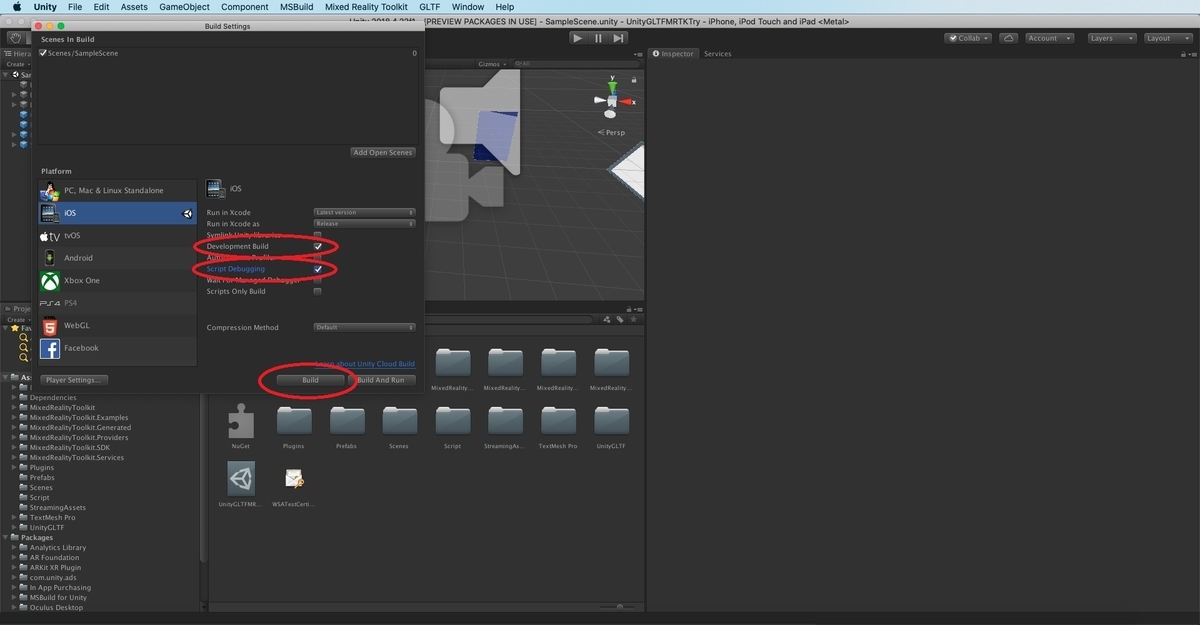Open the NuGet asset icon
1200x625 pixels.
240,421
